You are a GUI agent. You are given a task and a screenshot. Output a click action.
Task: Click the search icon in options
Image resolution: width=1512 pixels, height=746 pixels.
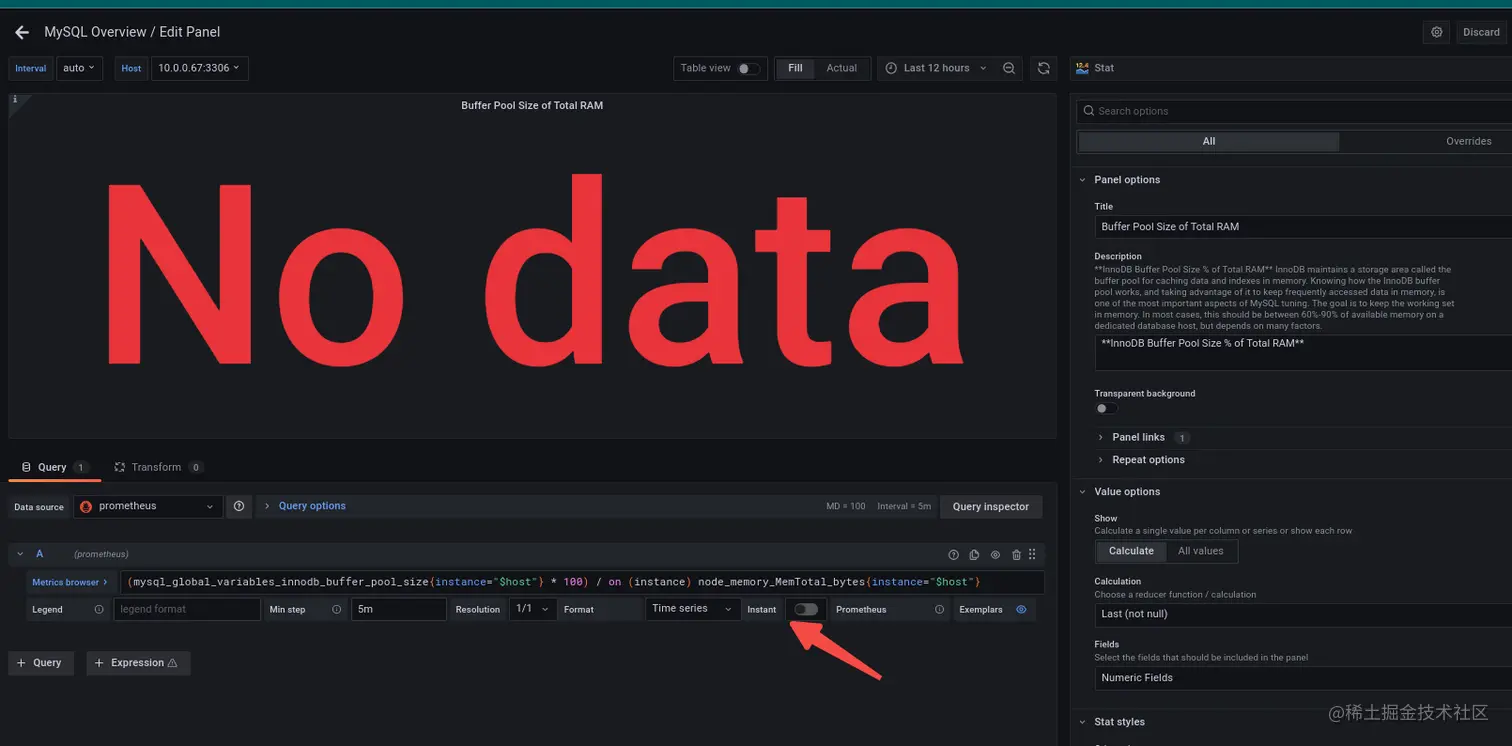point(1089,111)
